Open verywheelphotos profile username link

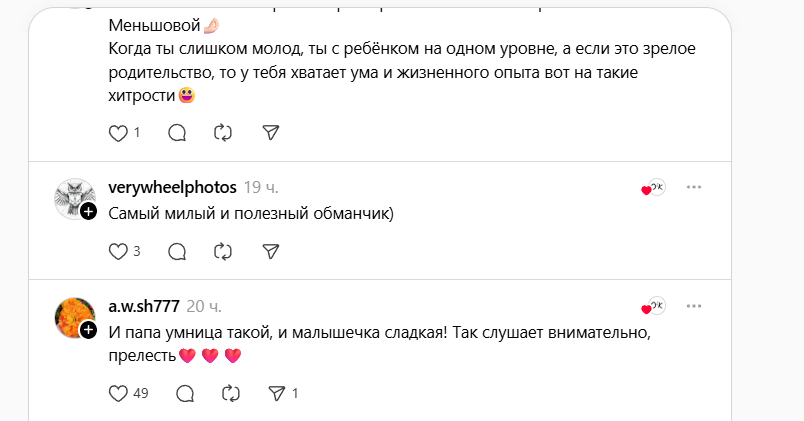pos(171,188)
